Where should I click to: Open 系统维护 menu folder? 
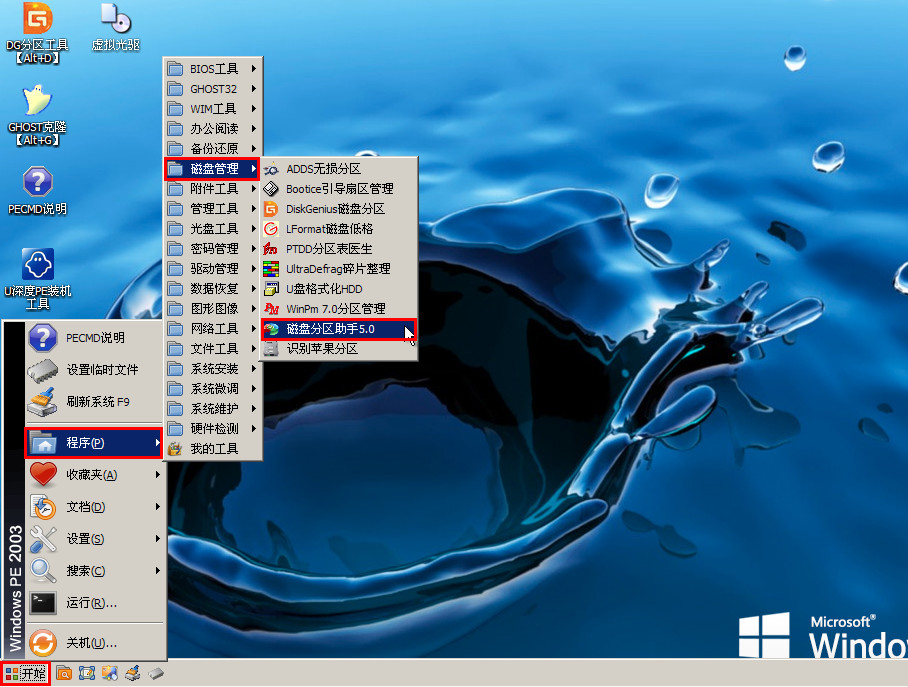pyautogui.click(x=212, y=409)
